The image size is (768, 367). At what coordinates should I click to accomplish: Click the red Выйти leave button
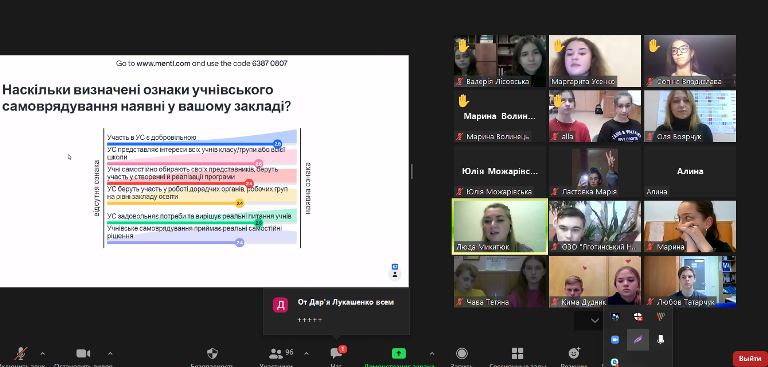click(x=749, y=359)
